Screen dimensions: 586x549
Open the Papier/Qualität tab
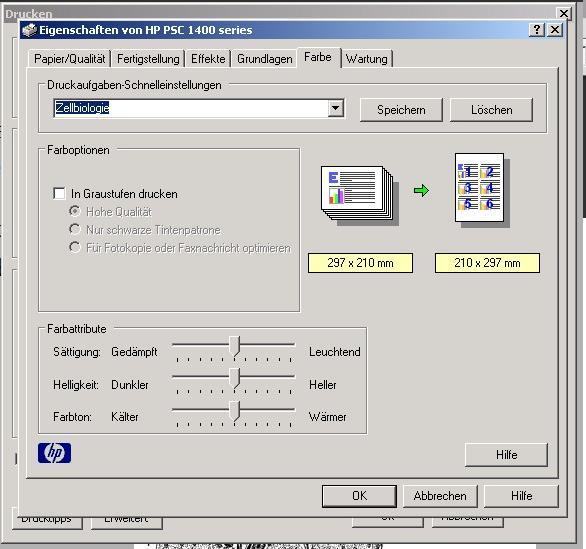click(70, 59)
